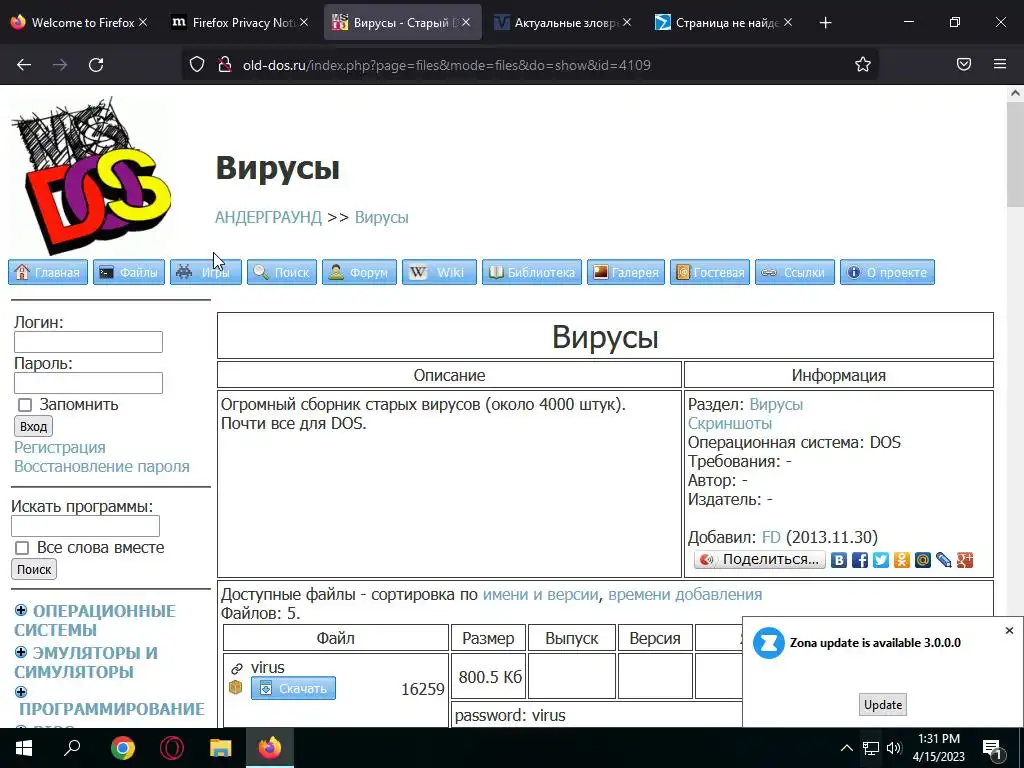
Task: Click the network tray icon
Action: [x=871, y=748]
